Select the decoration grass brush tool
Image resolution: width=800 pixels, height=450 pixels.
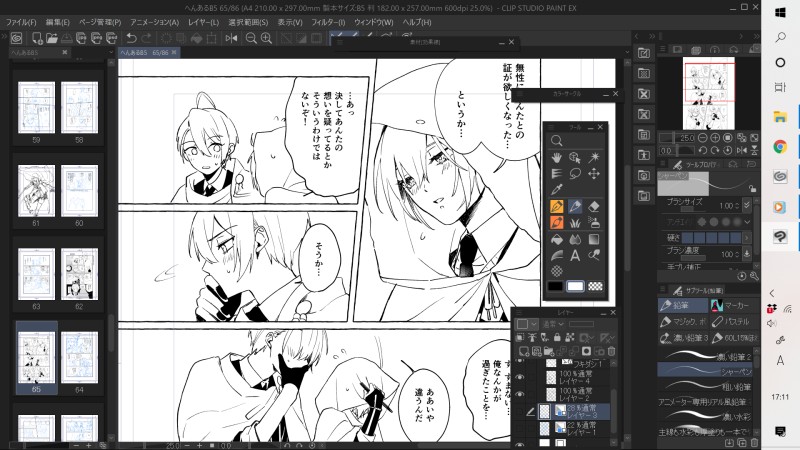point(575,223)
